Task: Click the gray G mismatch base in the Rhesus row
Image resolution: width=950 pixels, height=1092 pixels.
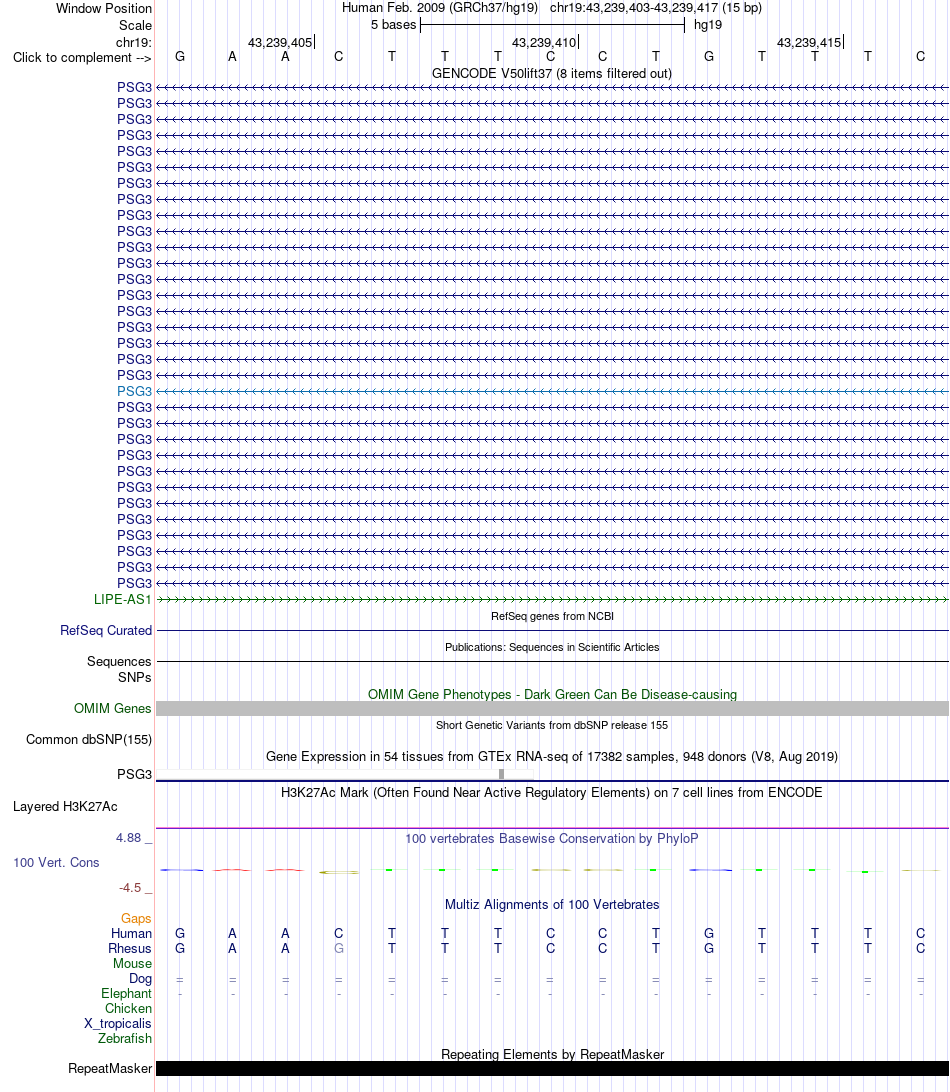Action: (338, 949)
